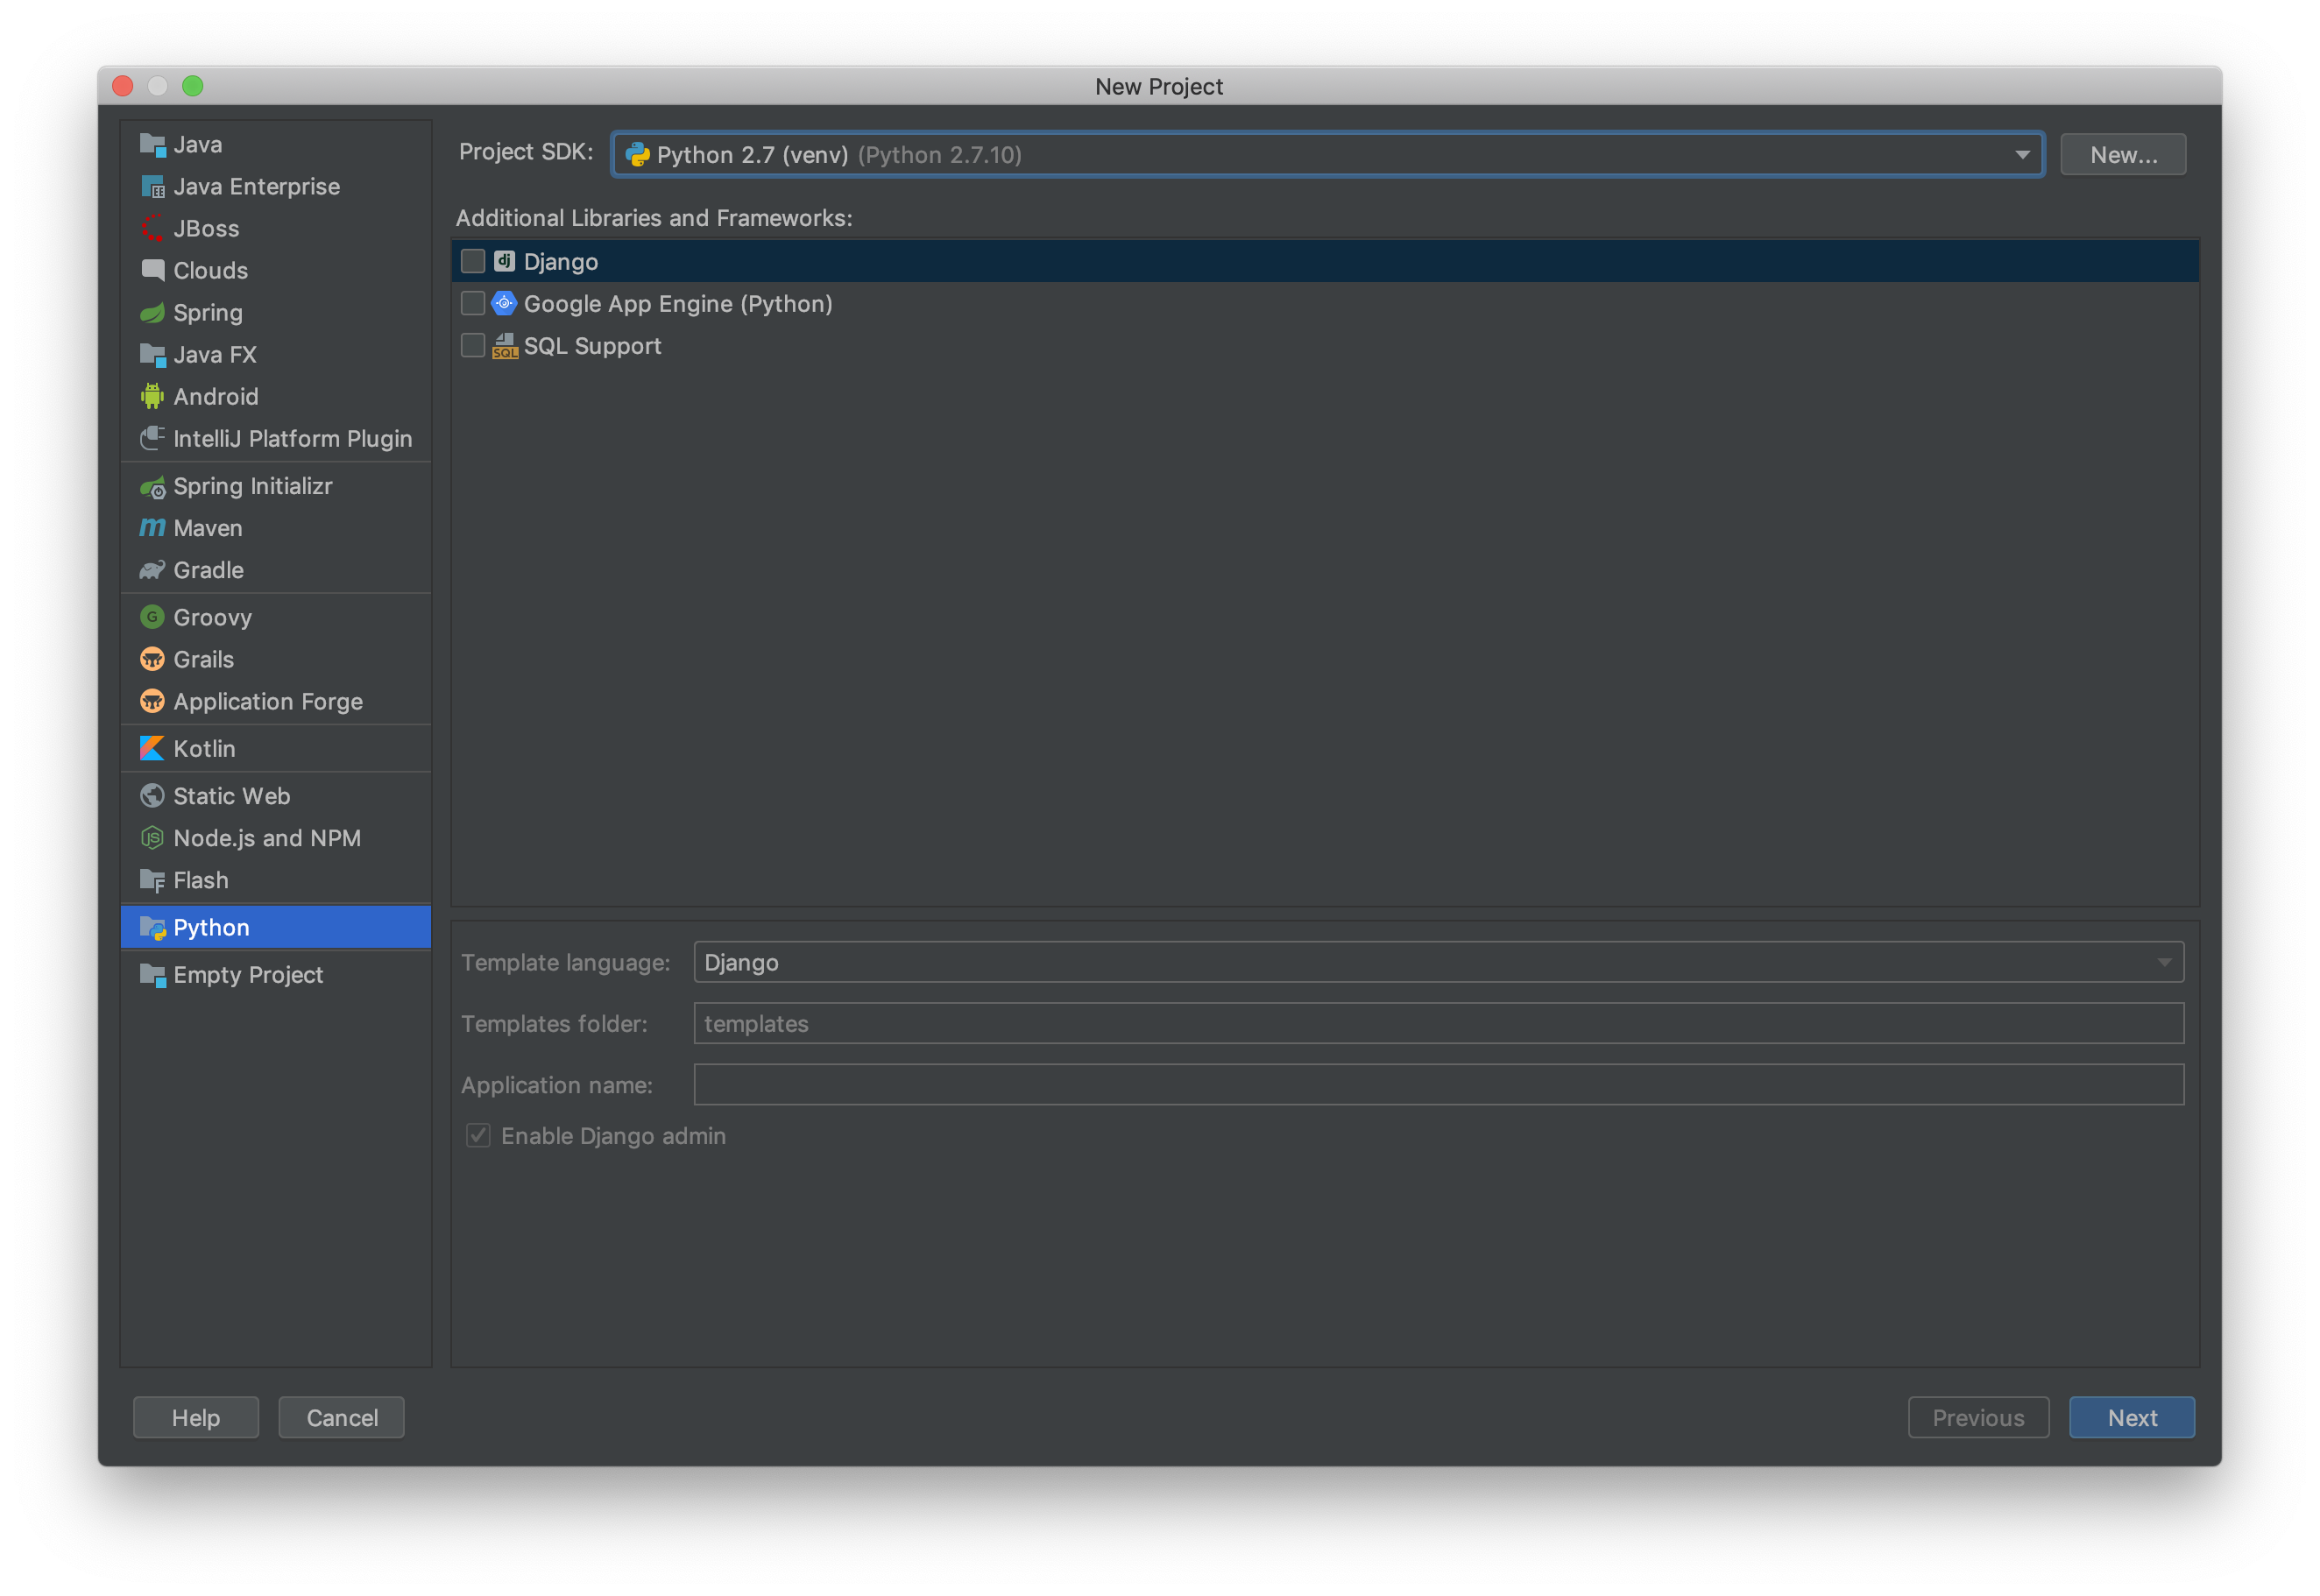Click the Help button

[x=196, y=1418]
